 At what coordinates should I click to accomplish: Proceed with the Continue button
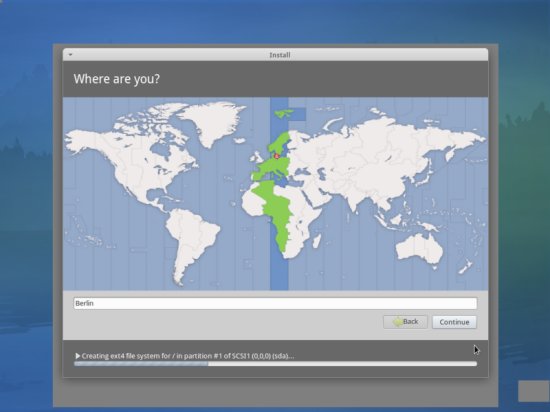pyautogui.click(x=454, y=322)
